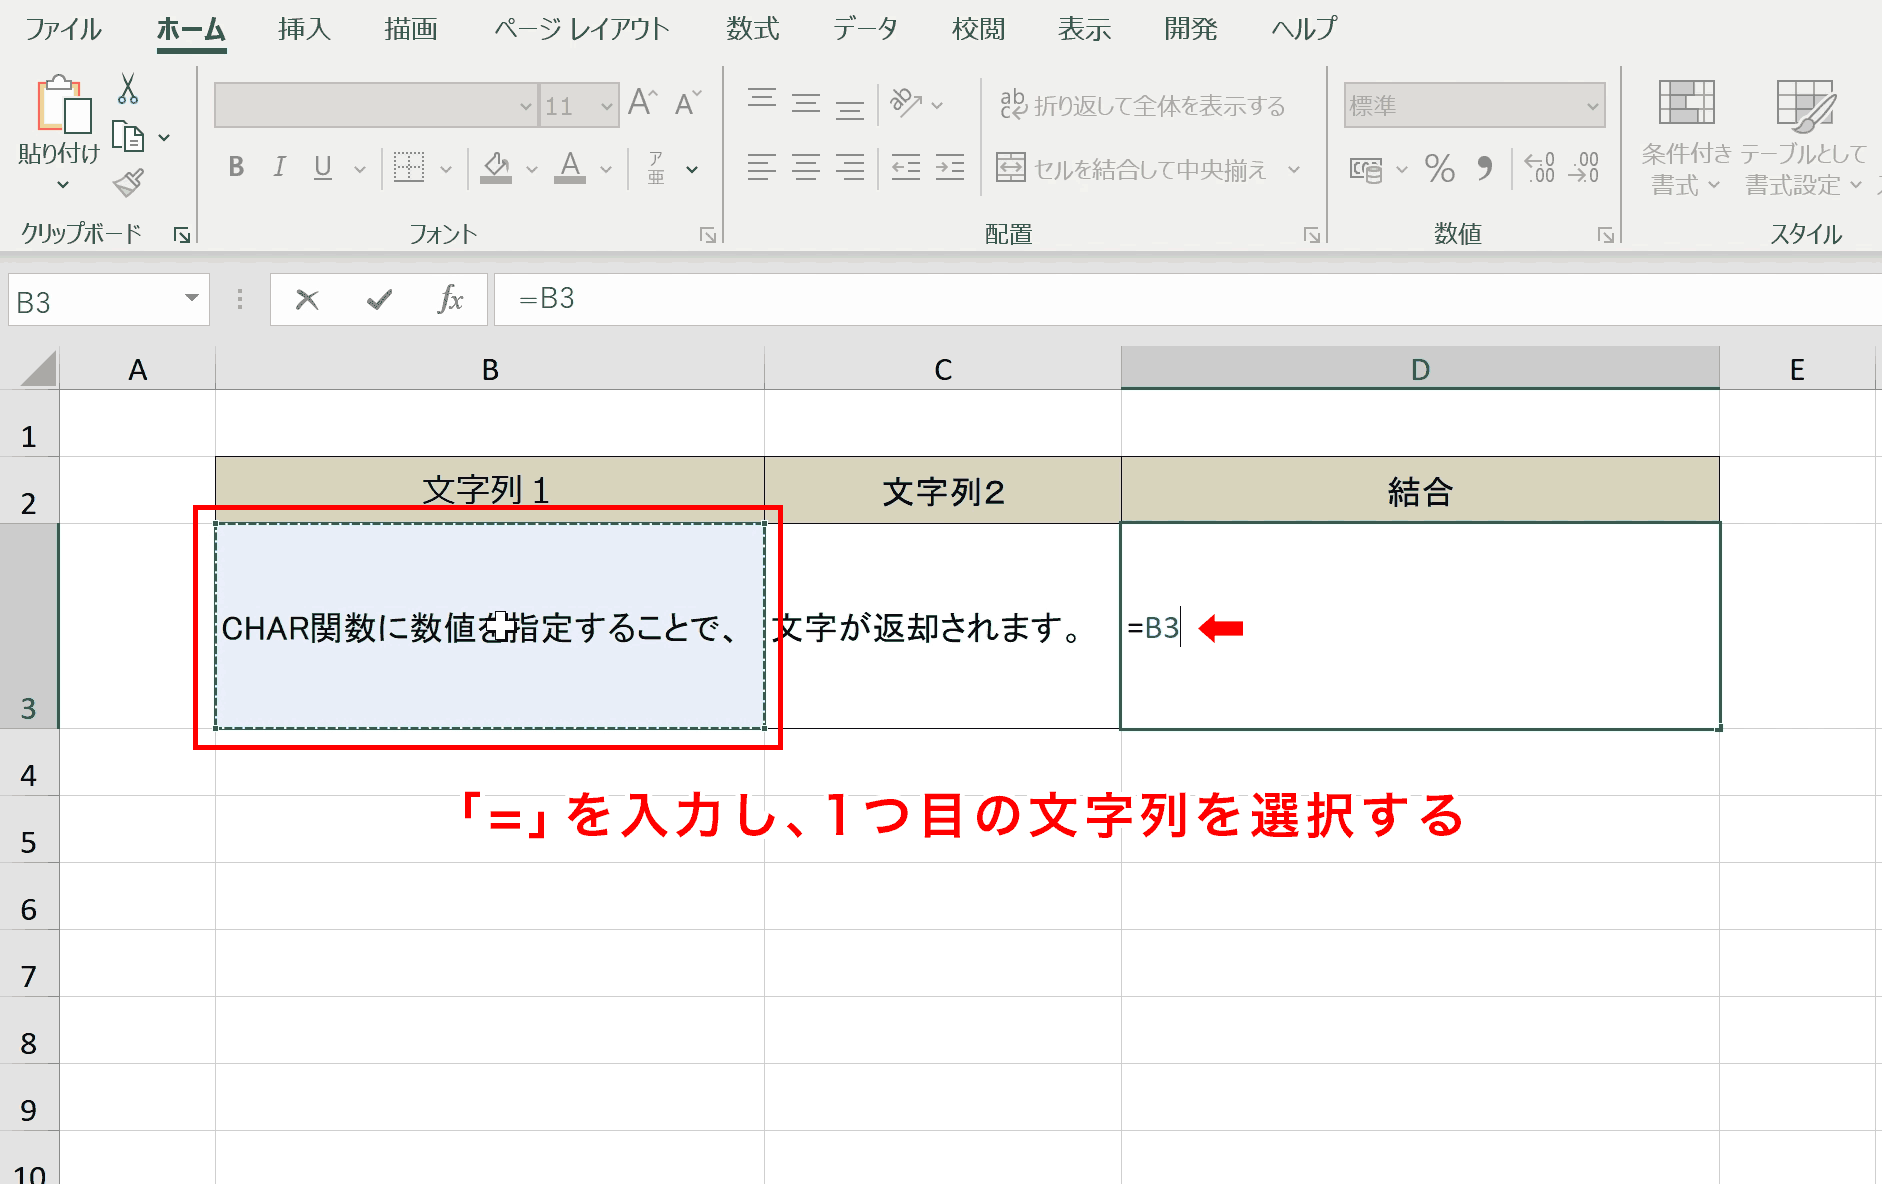Click the 文字列2 header cell

pyautogui.click(x=943, y=491)
